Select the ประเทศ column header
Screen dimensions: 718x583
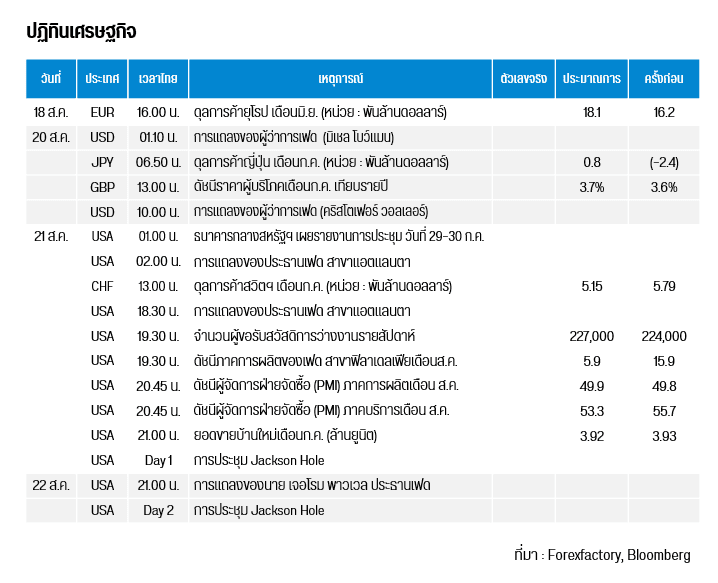pos(102,78)
